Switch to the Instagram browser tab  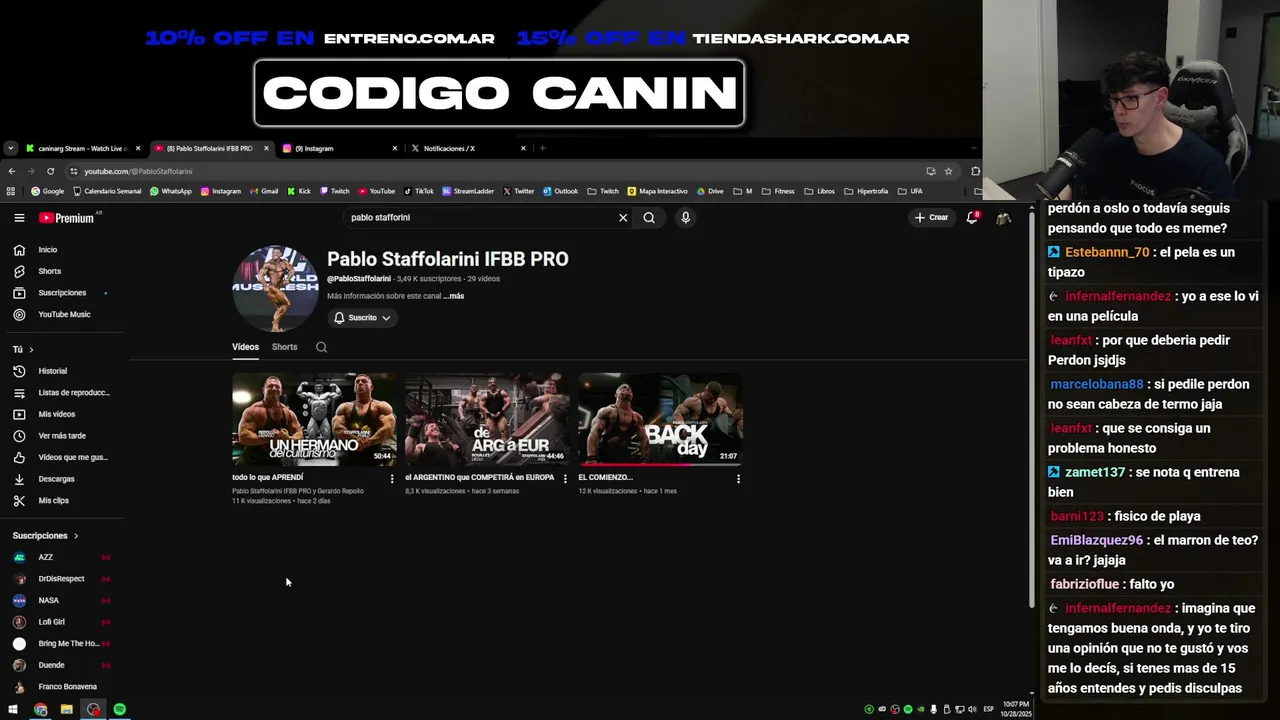coord(340,148)
